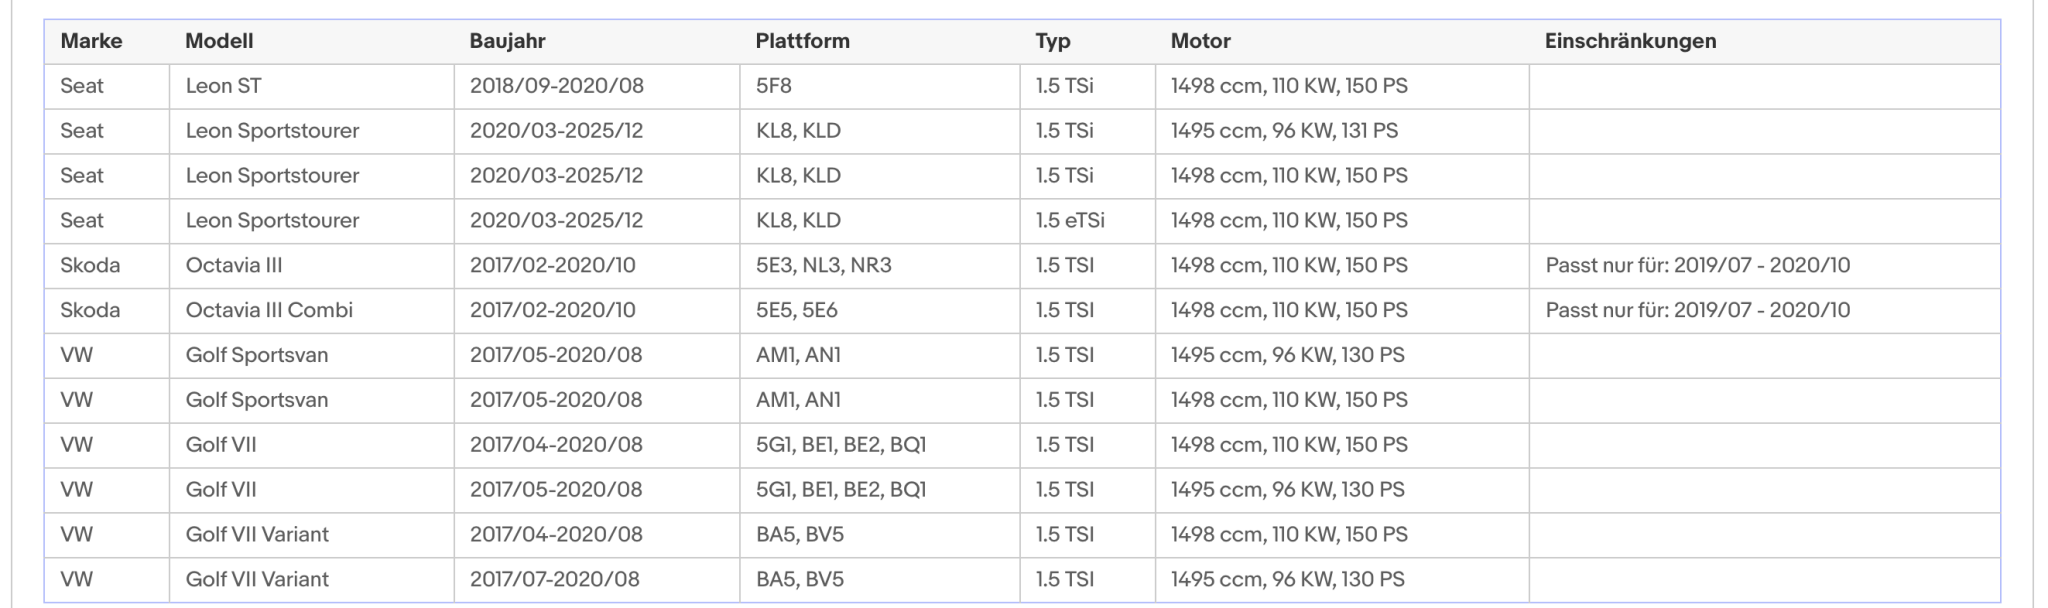Click Golf VII Variant in the 2017/07-2020/08 row
Screen dimensions: 2048x608
[x=312, y=579]
